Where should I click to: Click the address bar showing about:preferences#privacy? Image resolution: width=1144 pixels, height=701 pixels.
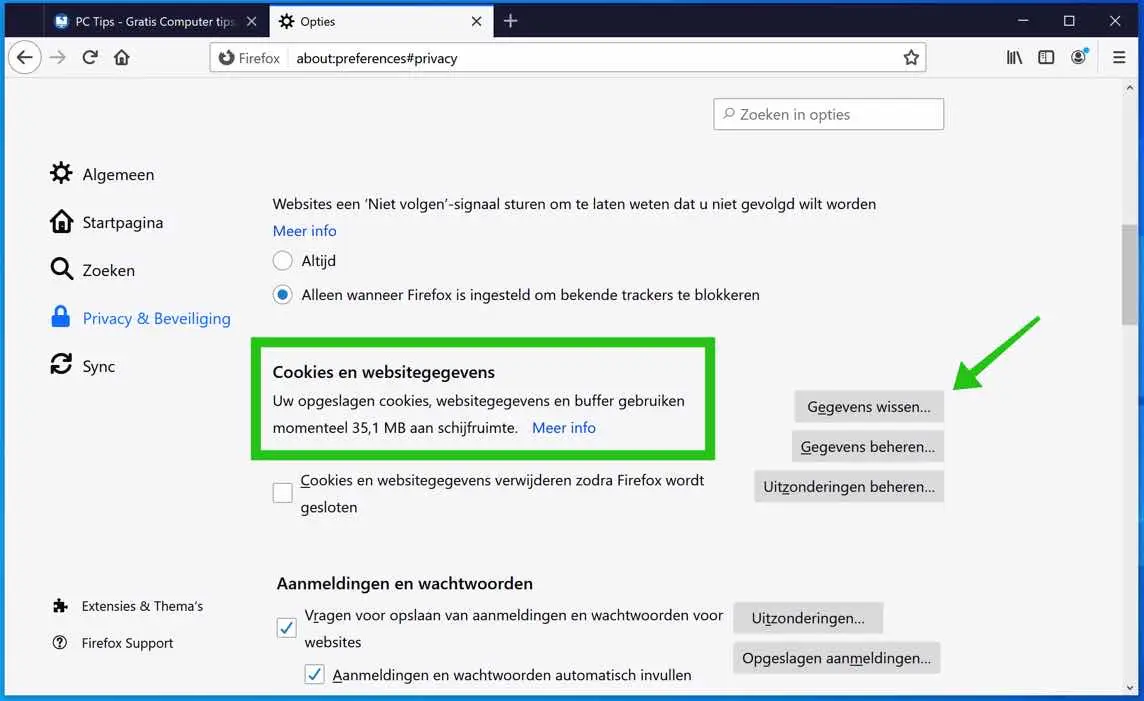pos(568,58)
